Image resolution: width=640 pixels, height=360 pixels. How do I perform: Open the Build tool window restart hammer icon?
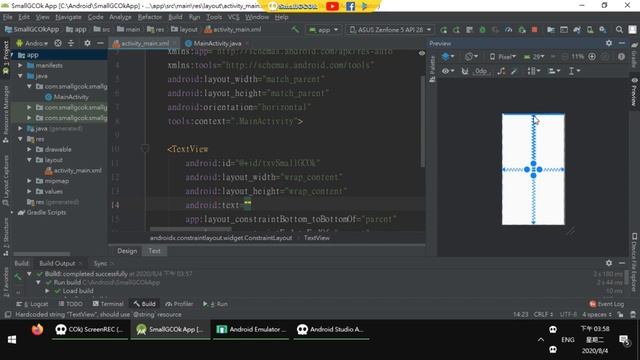18,277
